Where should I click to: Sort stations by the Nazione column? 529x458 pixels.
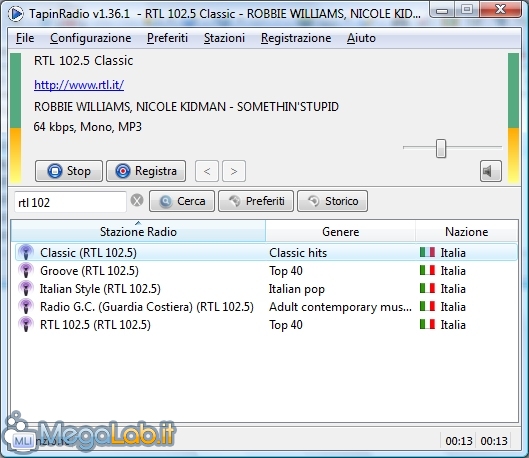click(x=467, y=231)
